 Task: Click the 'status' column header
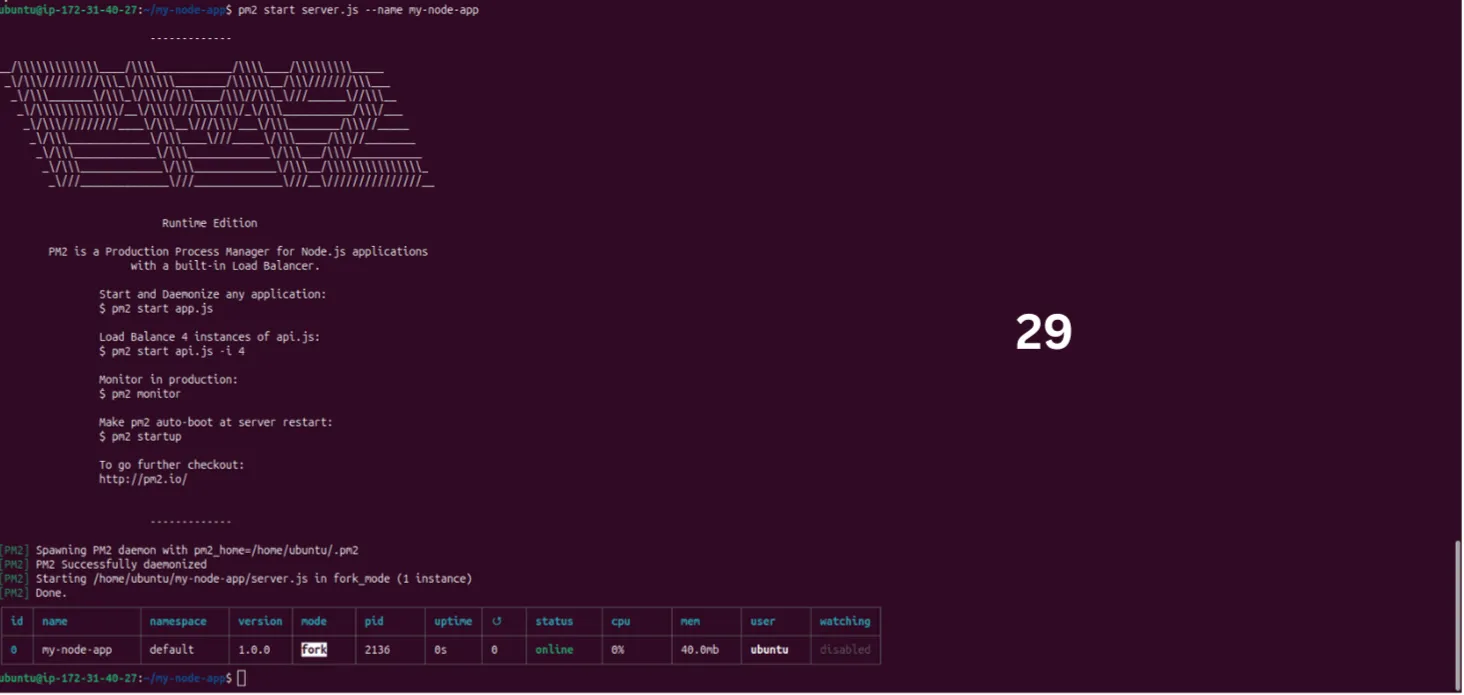pyautogui.click(x=554, y=621)
